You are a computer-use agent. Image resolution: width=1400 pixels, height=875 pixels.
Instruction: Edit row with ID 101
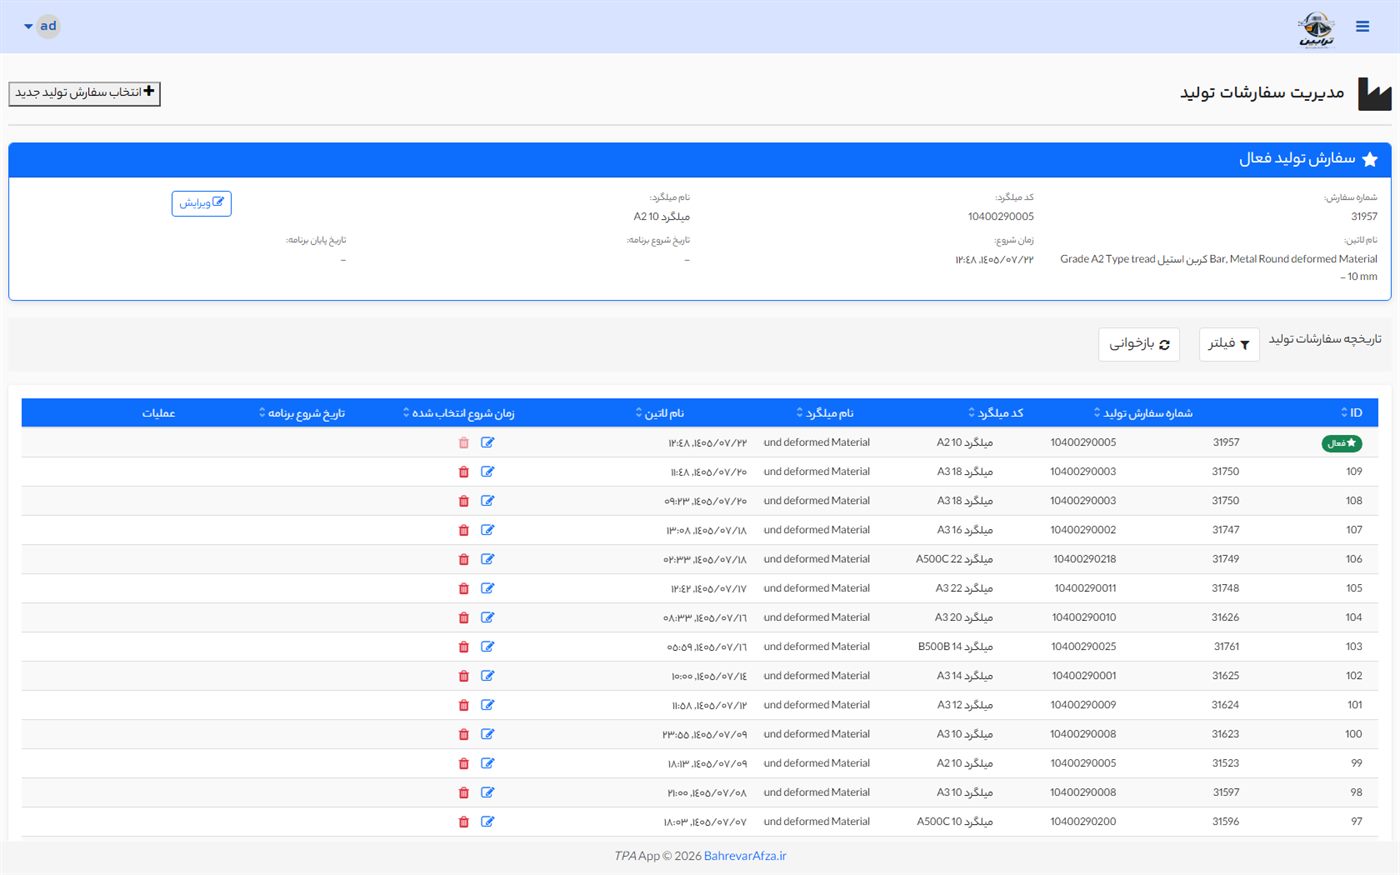point(488,705)
